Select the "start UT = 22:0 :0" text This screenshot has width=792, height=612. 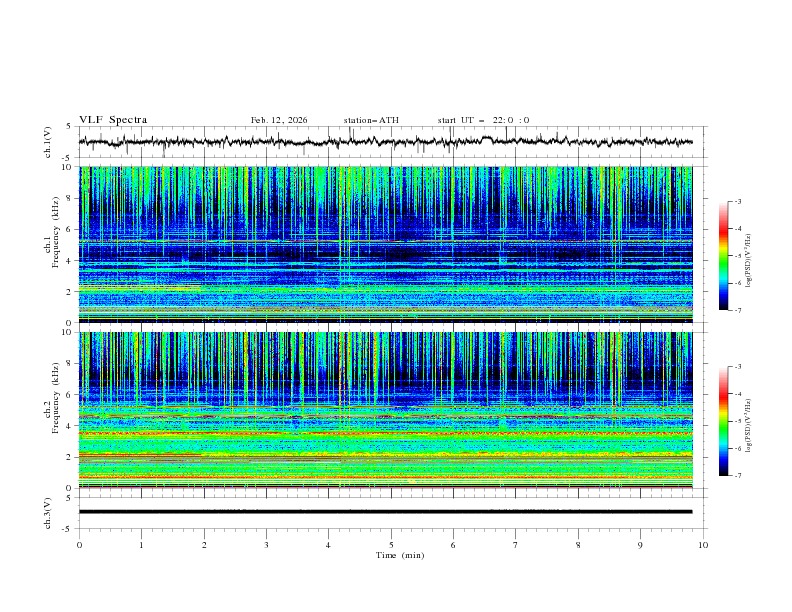coord(483,120)
